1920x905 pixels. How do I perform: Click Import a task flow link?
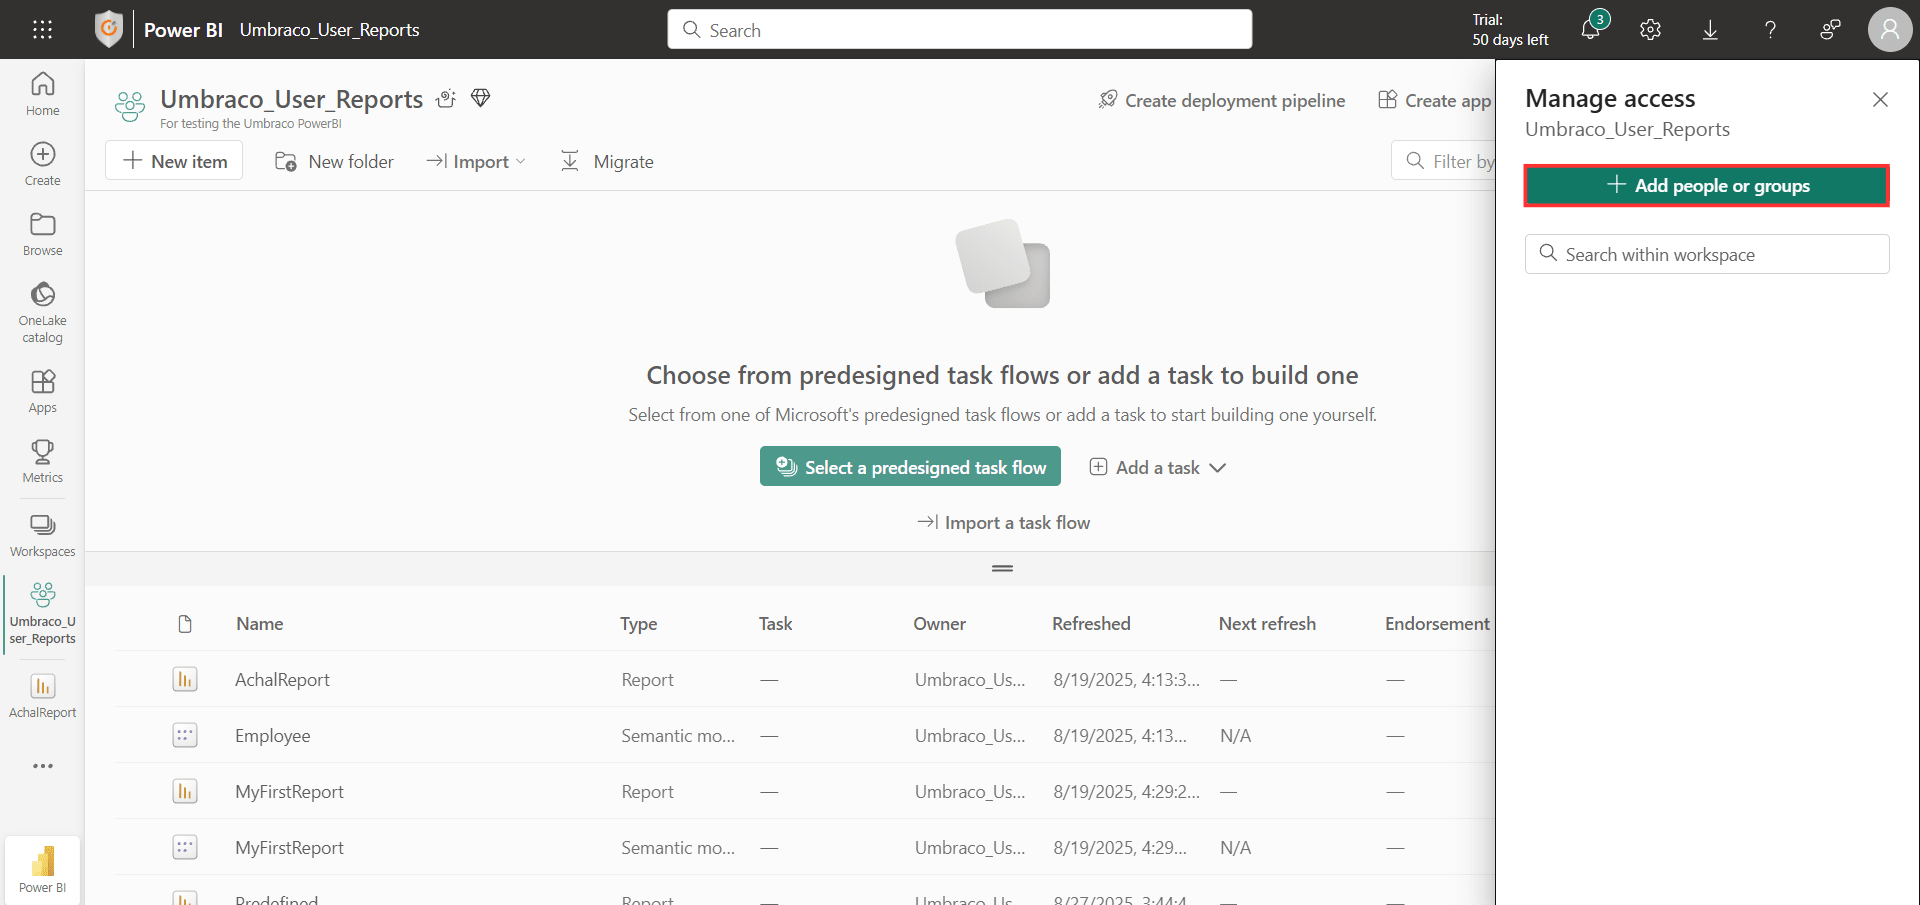click(x=1003, y=523)
